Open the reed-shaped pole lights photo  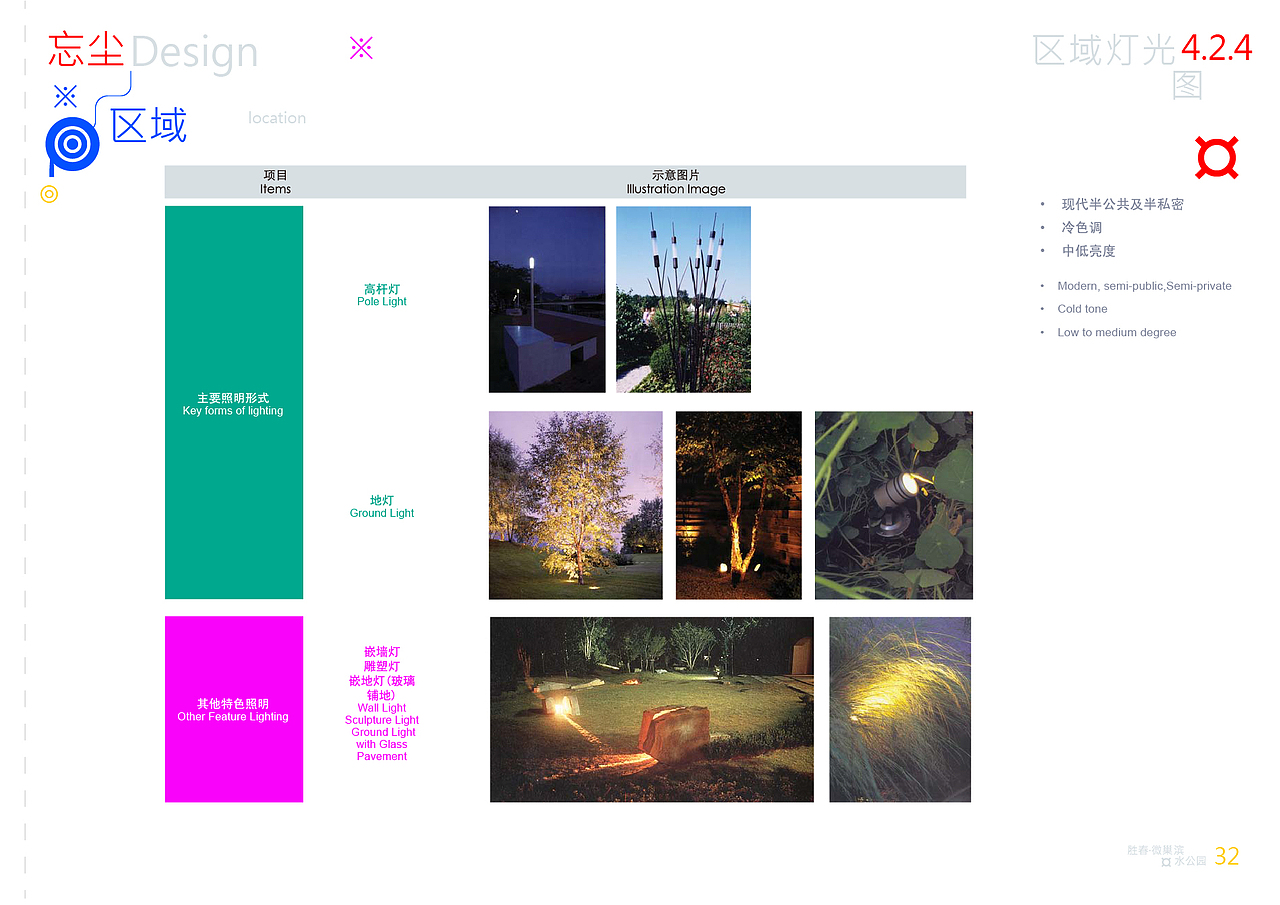click(x=683, y=299)
